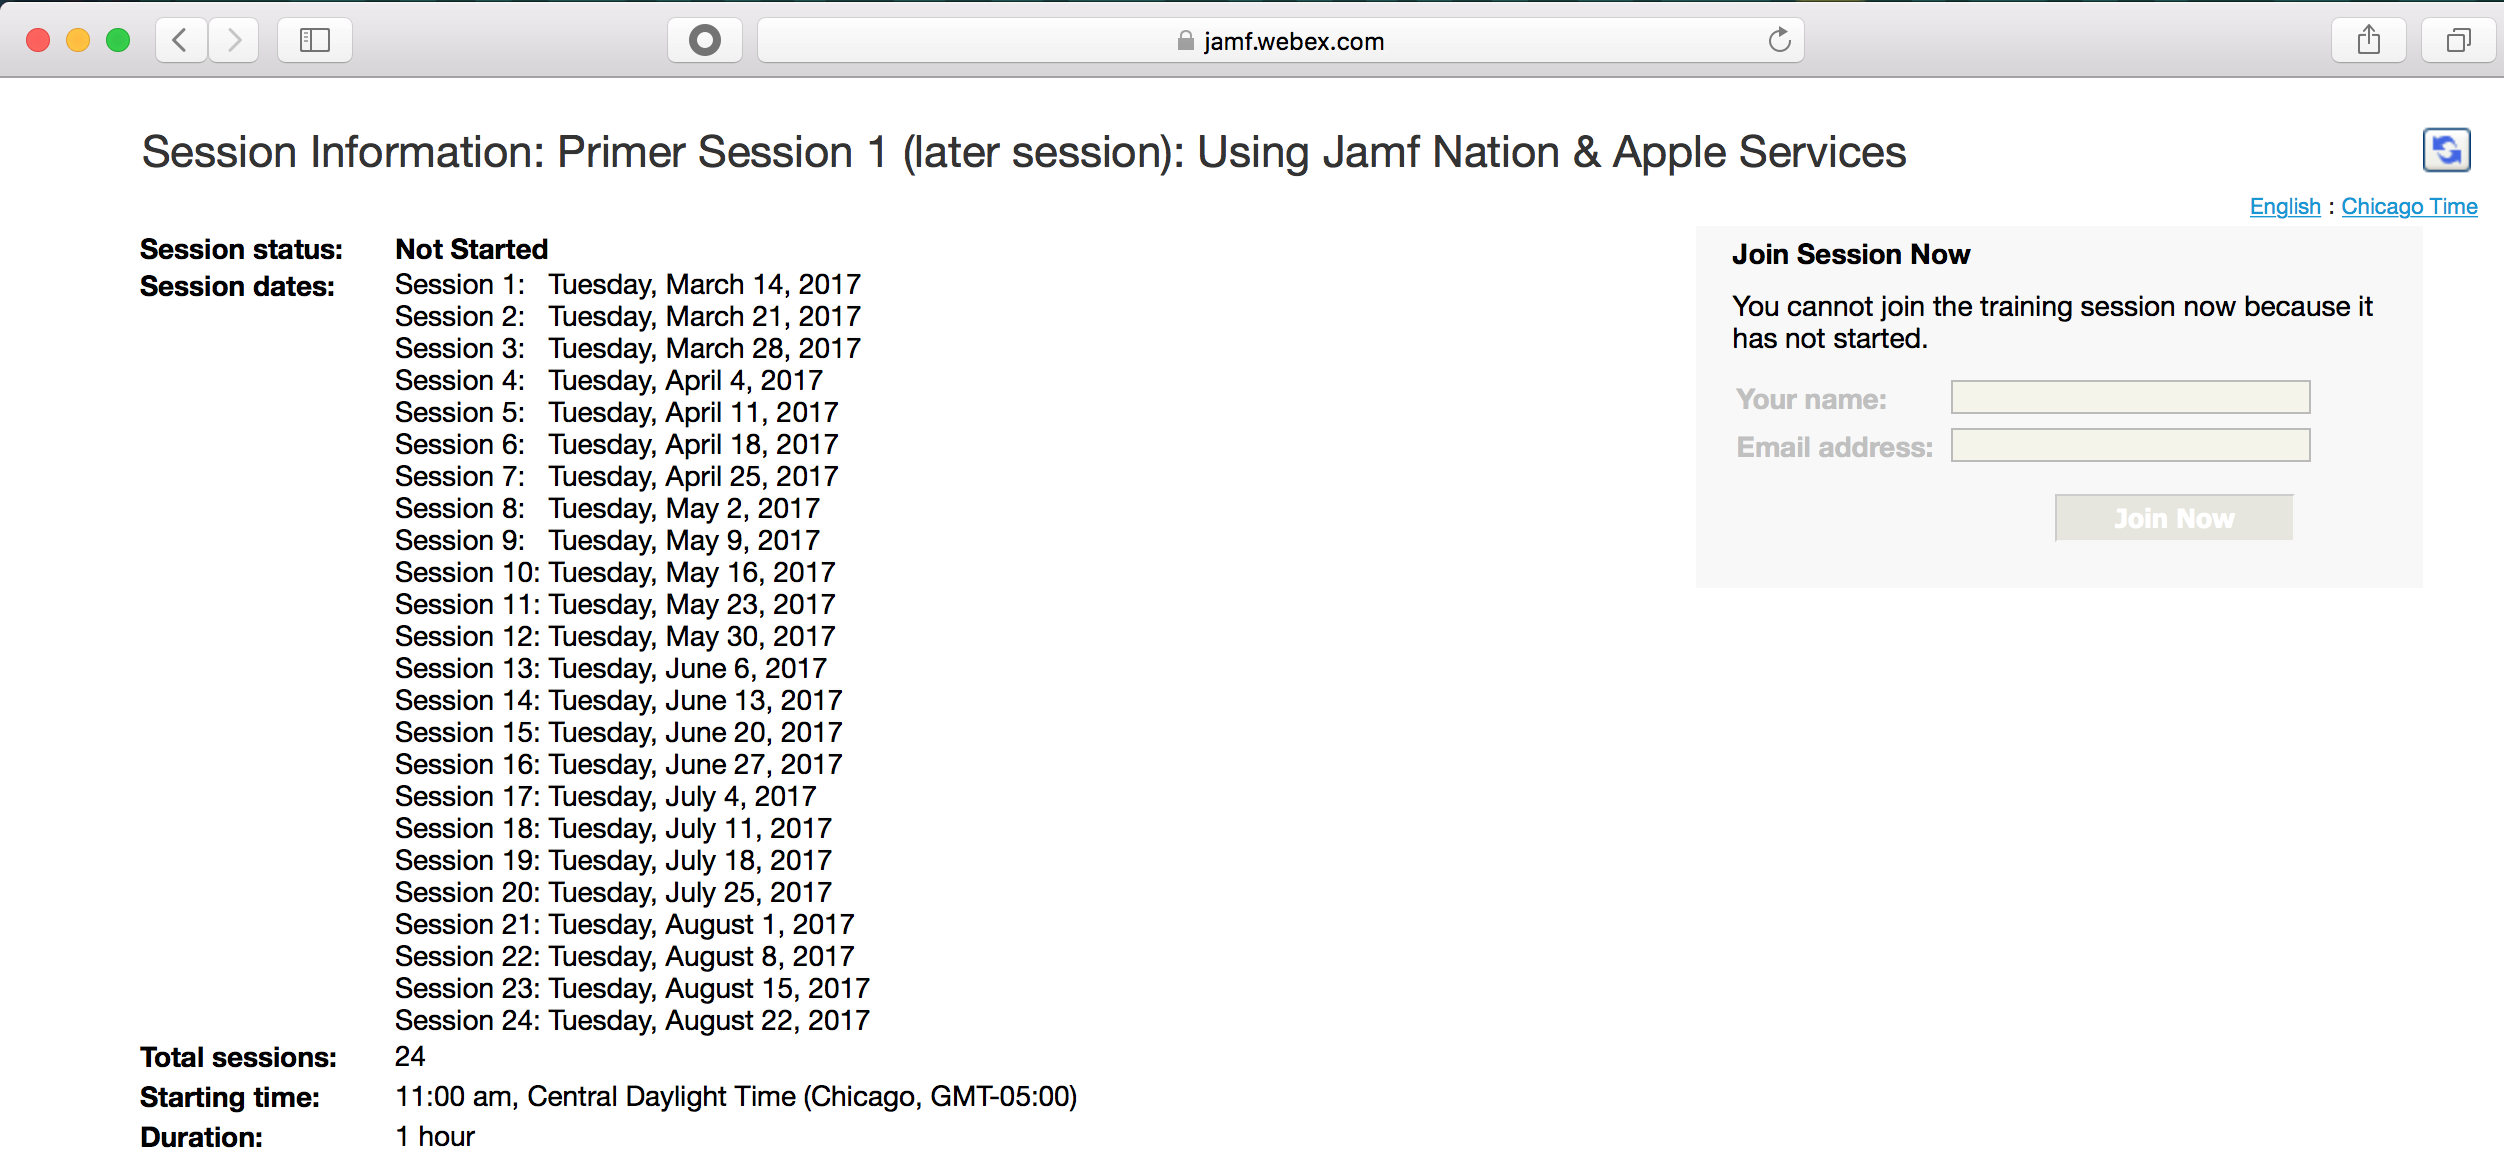
Task: Zoom the window with the green button
Action: click(118, 40)
